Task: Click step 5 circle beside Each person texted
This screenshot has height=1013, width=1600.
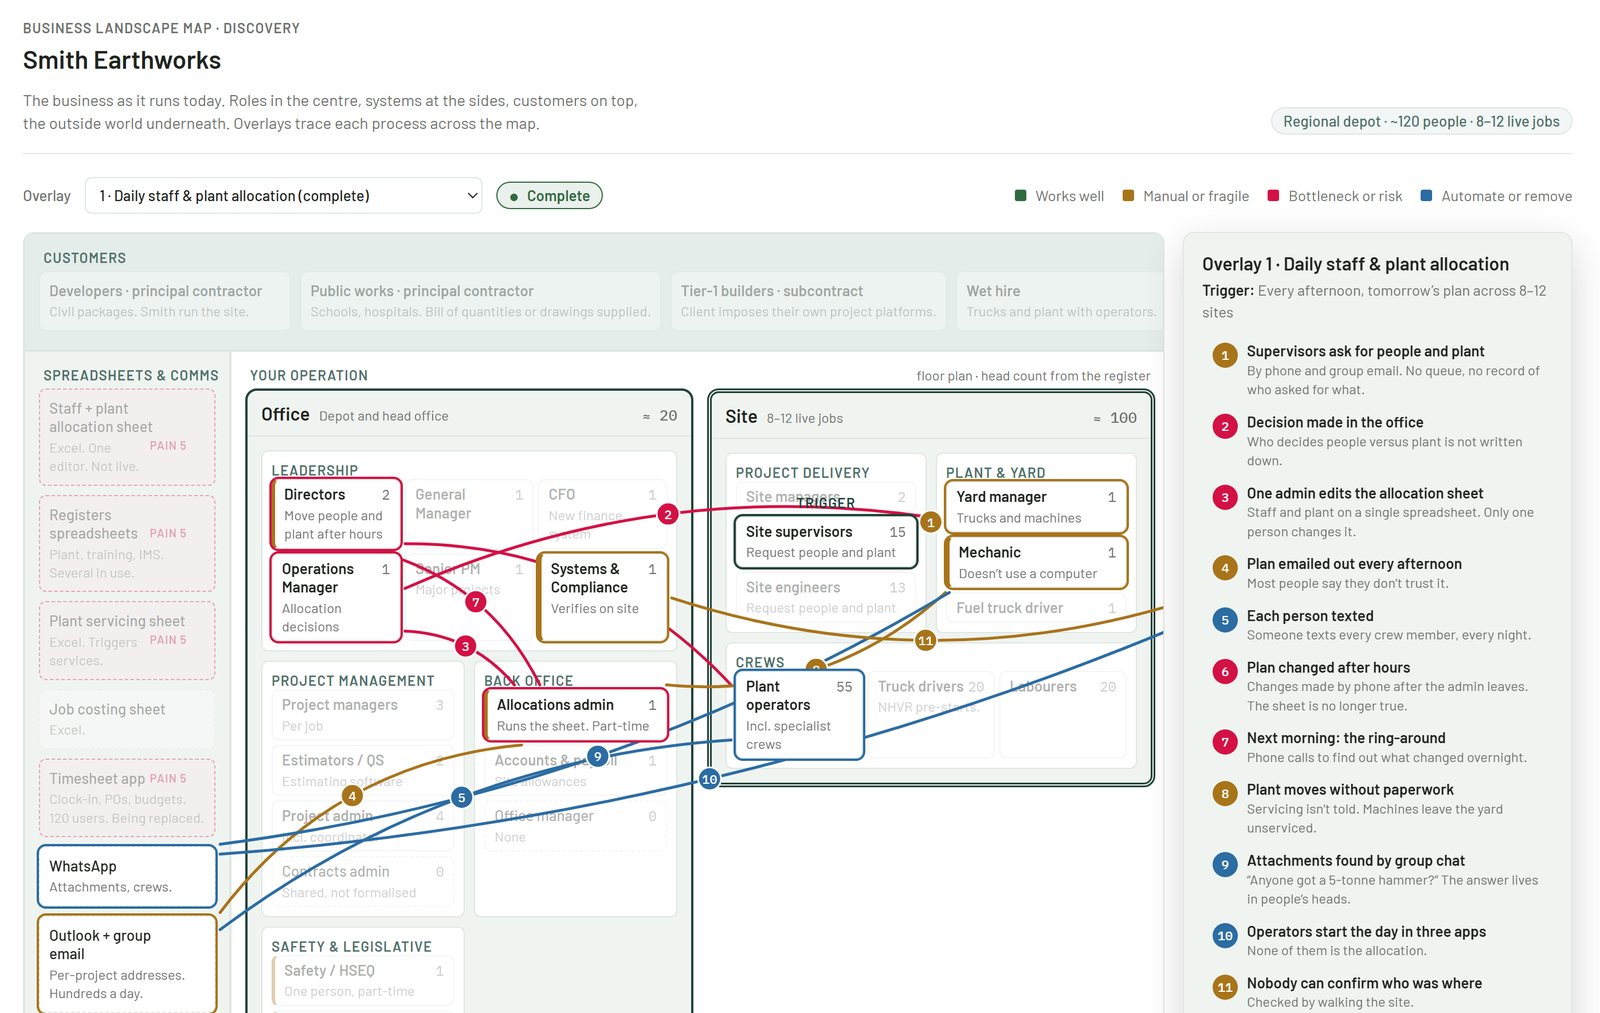Action: pos(1225,620)
